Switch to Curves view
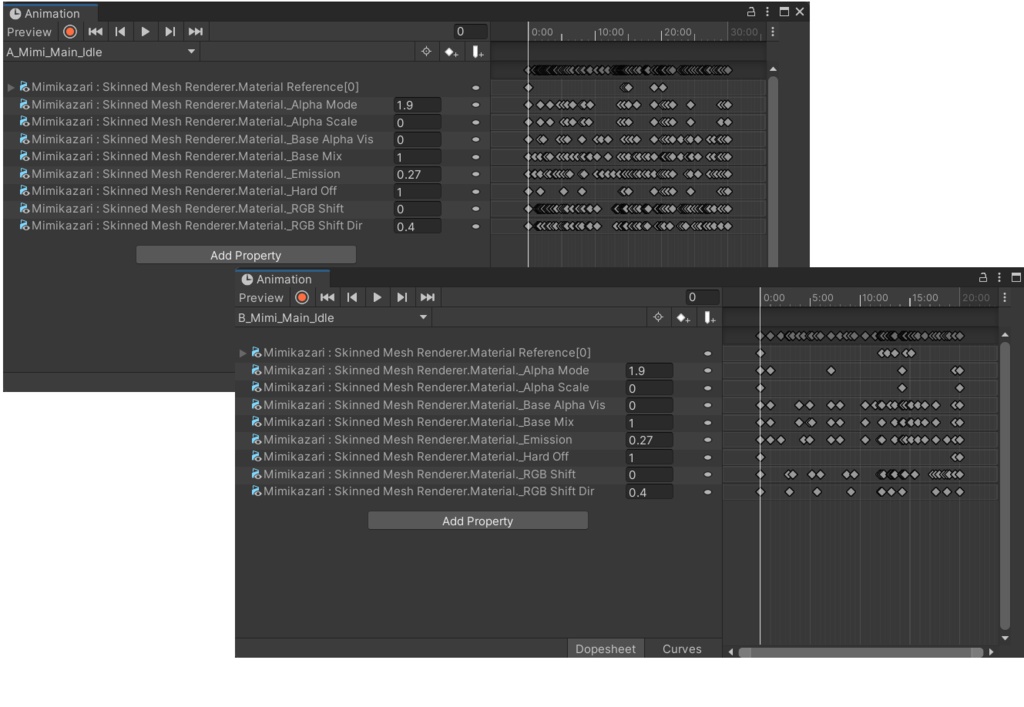The image size is (1024, 707). point(682,649)
